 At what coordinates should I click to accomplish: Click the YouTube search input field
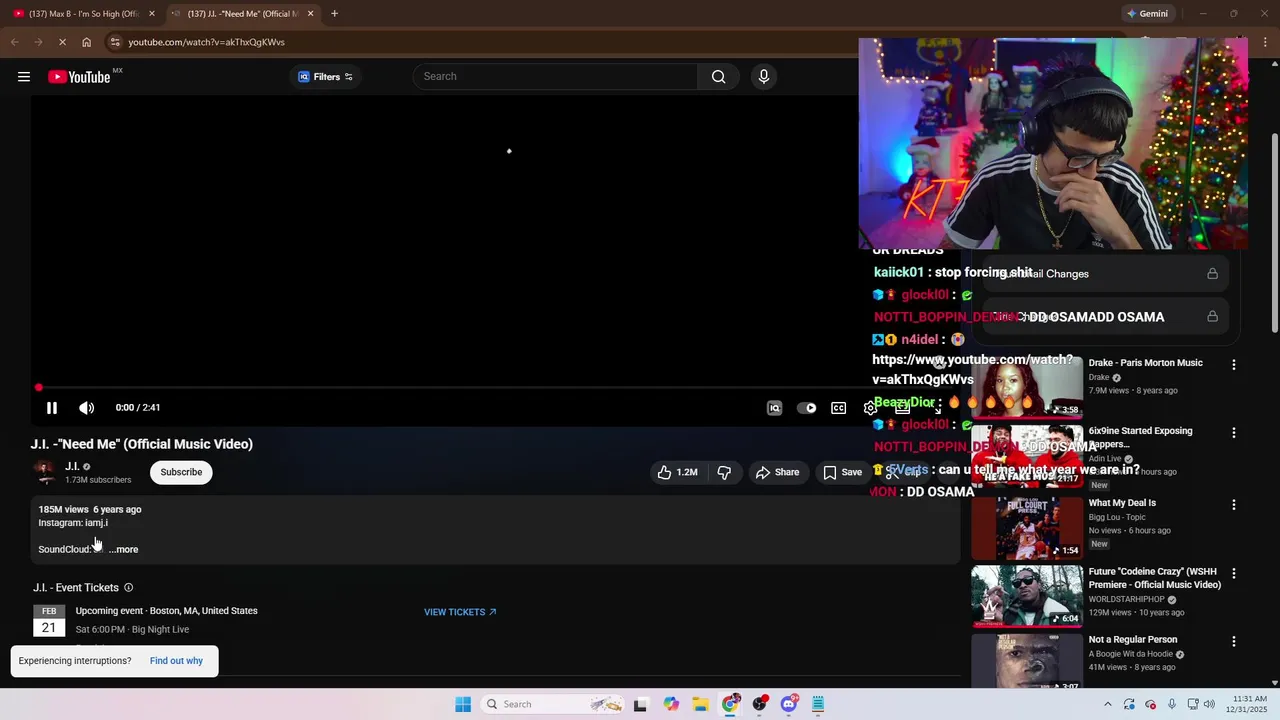click(556, 77)
